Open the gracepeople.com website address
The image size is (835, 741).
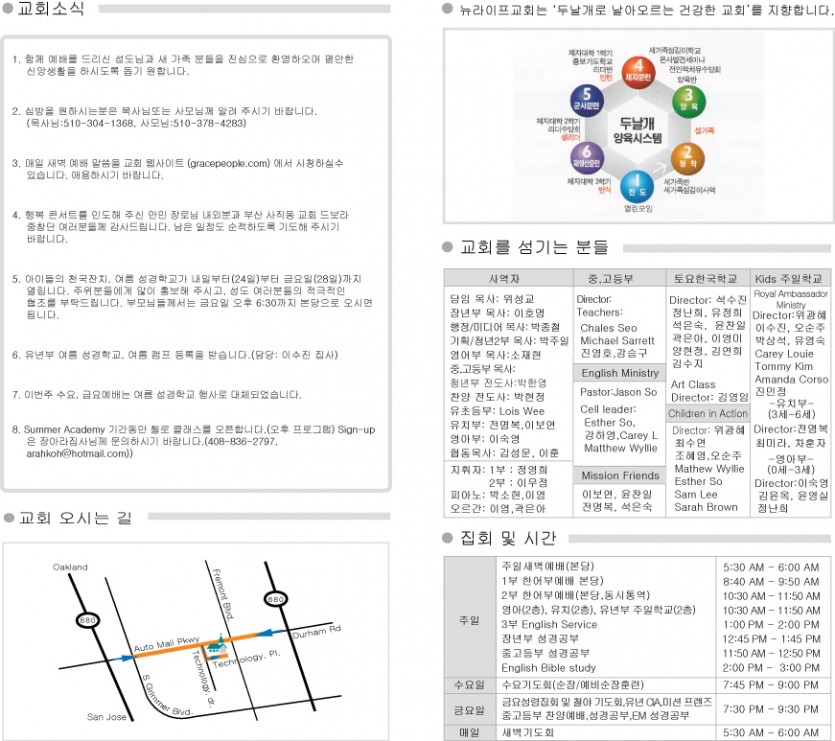pyautogui.click(x=229, y=163)
